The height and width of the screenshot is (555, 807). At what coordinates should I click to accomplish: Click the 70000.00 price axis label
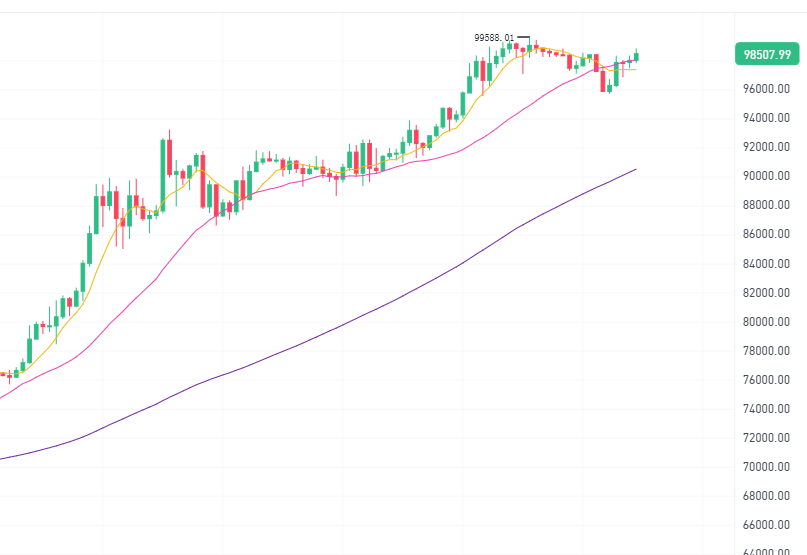[x=766, y=467]
